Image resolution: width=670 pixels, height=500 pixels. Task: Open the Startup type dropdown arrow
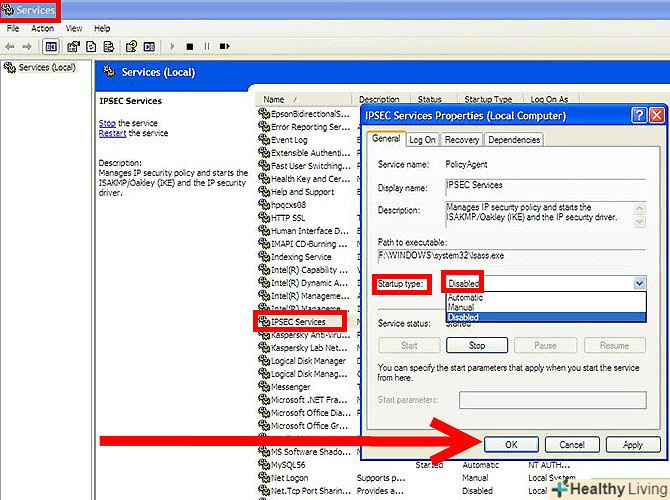point(639,283)
